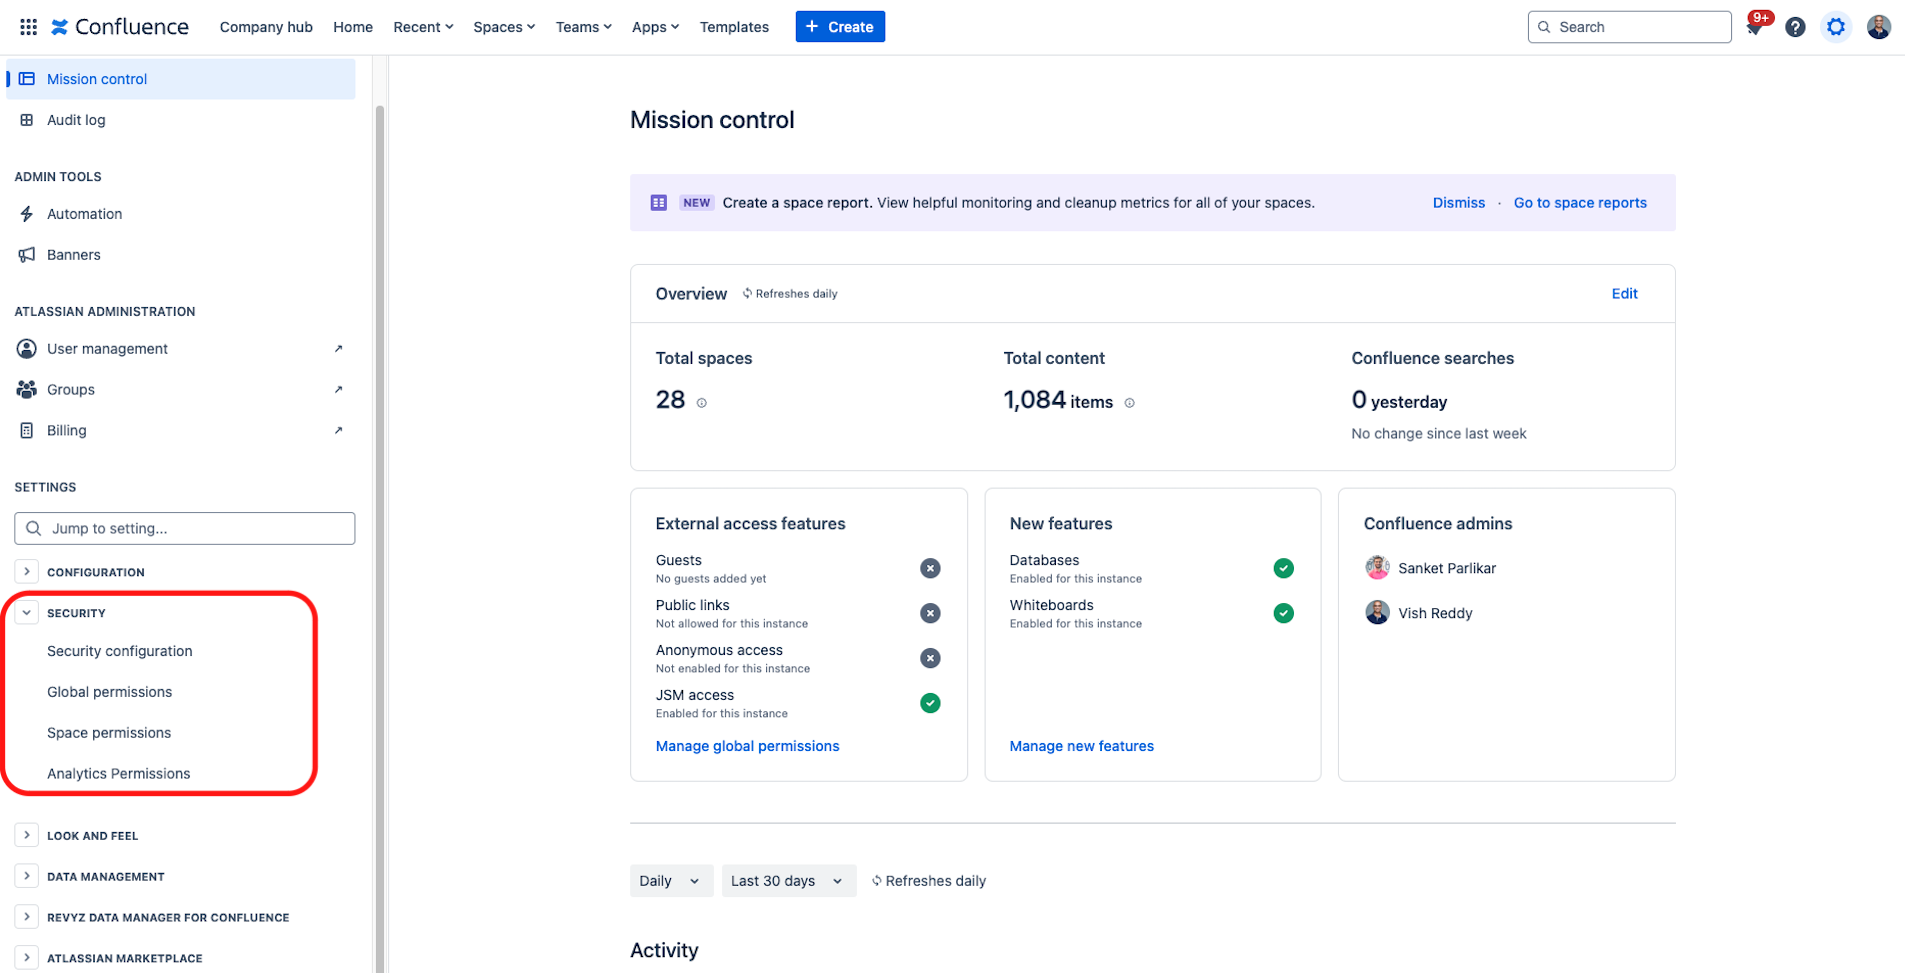This screenshot has height=973, width=1905.
Task: Click the "Jump to setting" search field
Action: click(184, 528)
